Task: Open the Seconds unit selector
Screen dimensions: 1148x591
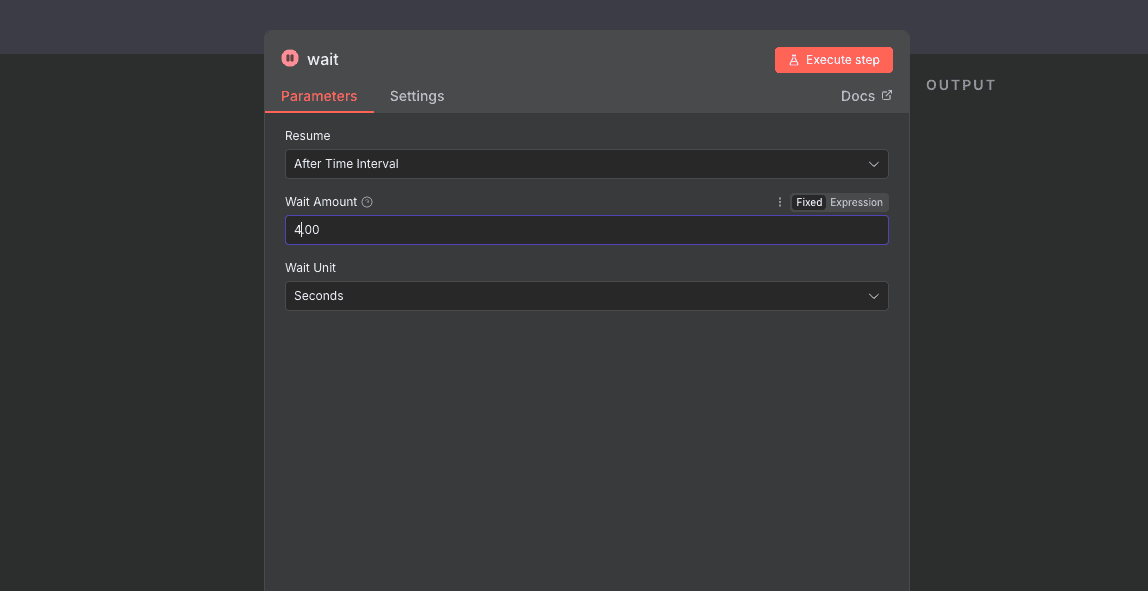Action: pos(570,296)
